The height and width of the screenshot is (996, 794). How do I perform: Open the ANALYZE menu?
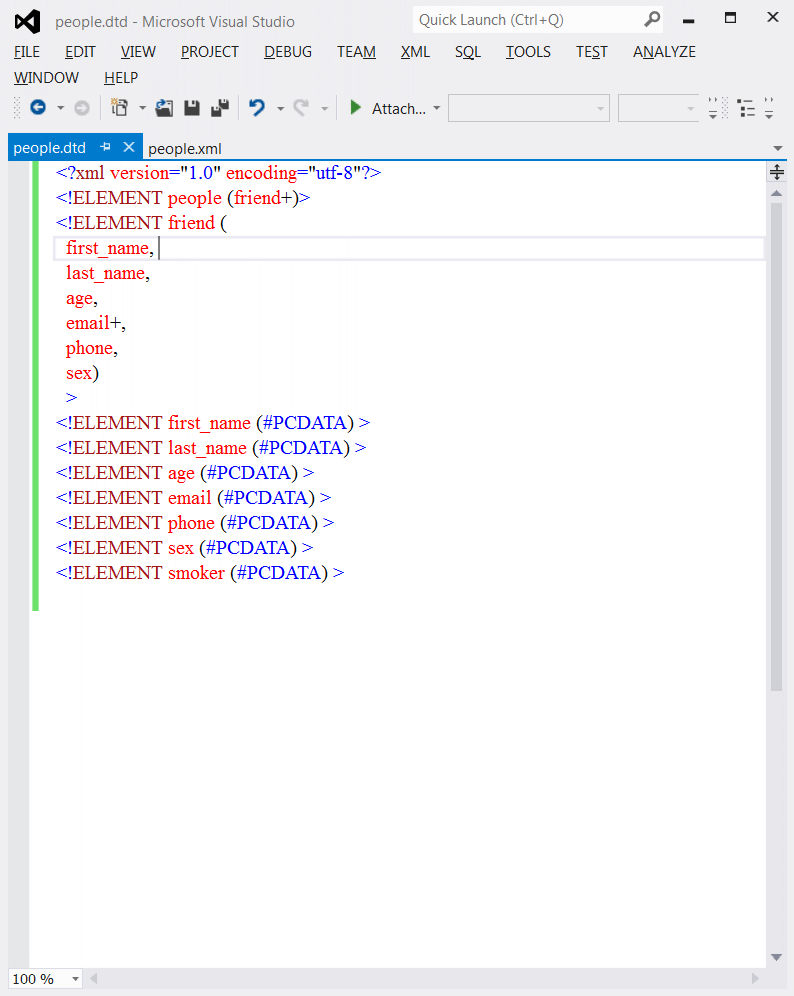pos(664,52)
